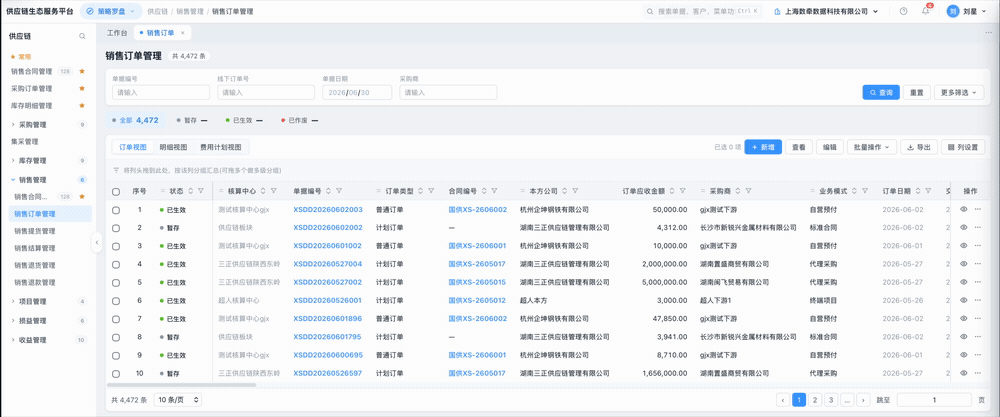
Task: Open the company selector 上海数牵数据科技有限公司
Action: pos(827,11)
